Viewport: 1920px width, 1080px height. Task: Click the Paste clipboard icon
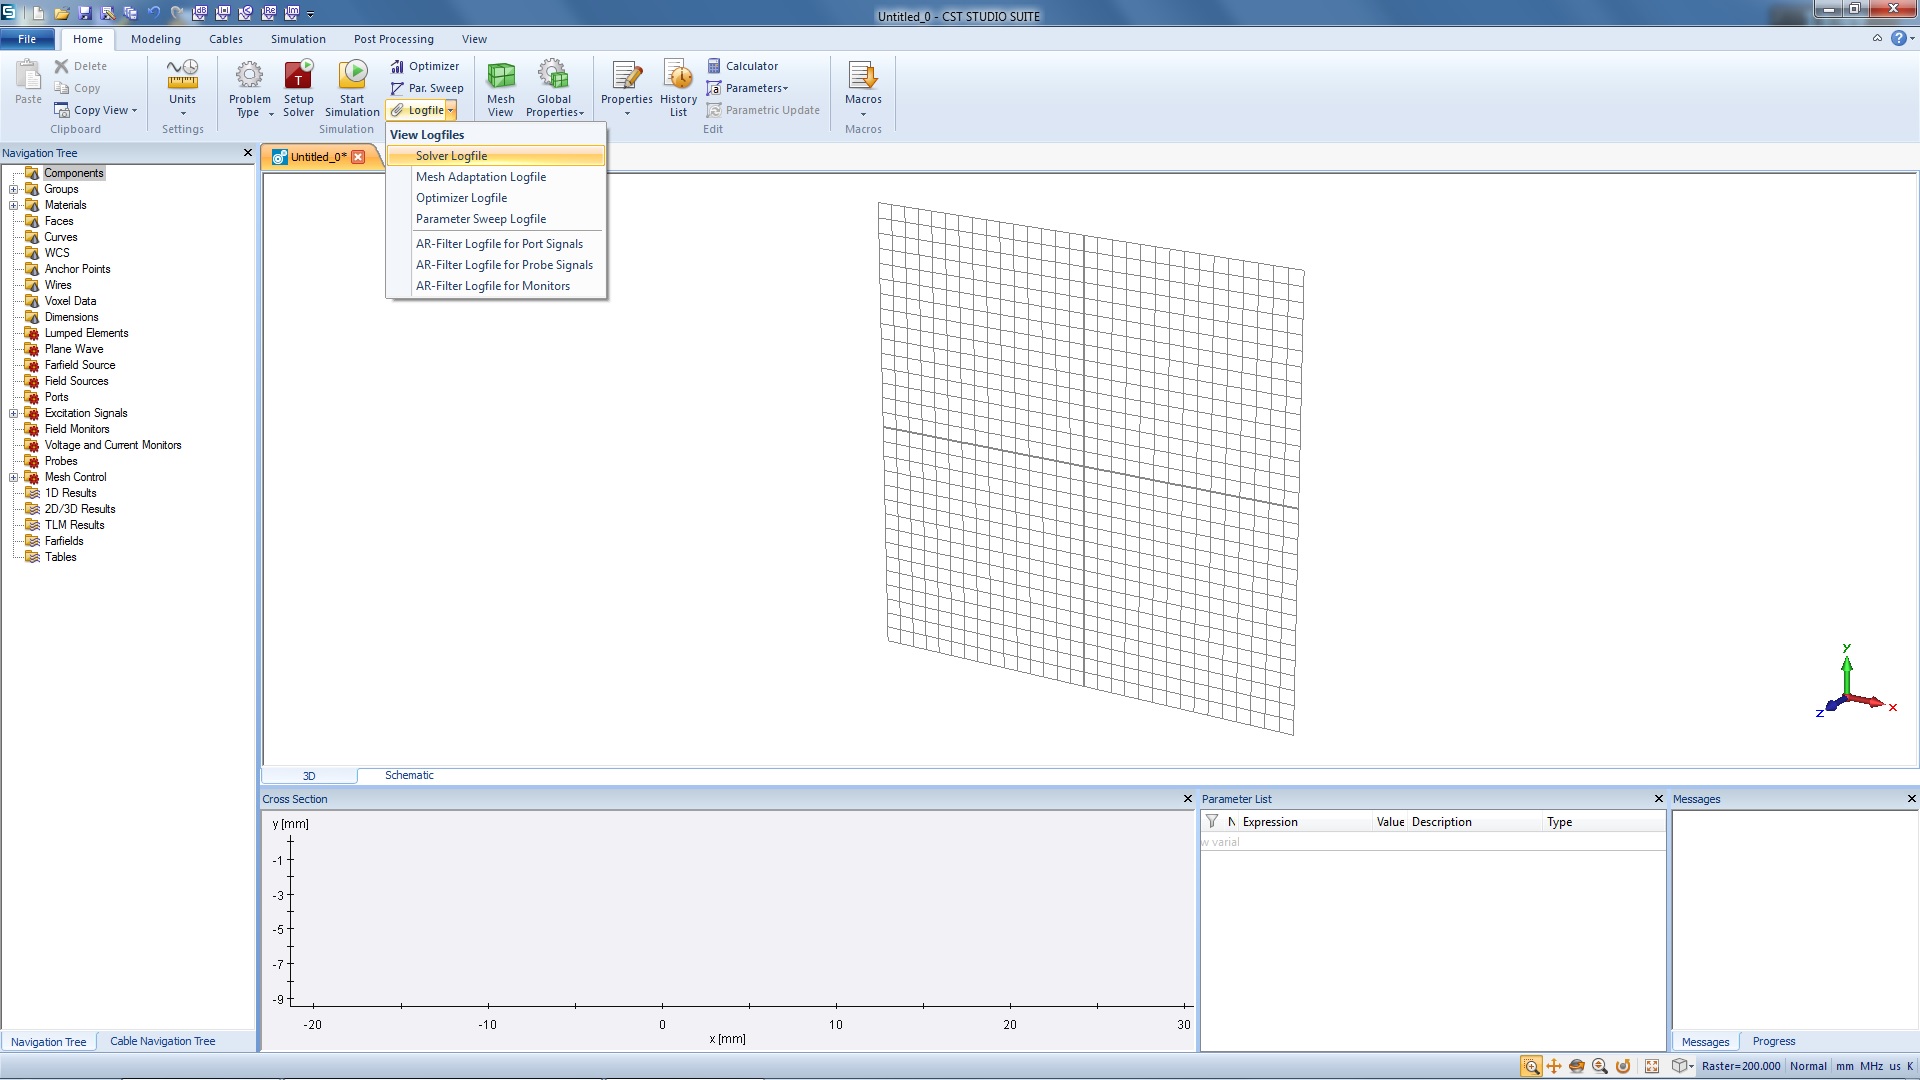tap(28, 74)
